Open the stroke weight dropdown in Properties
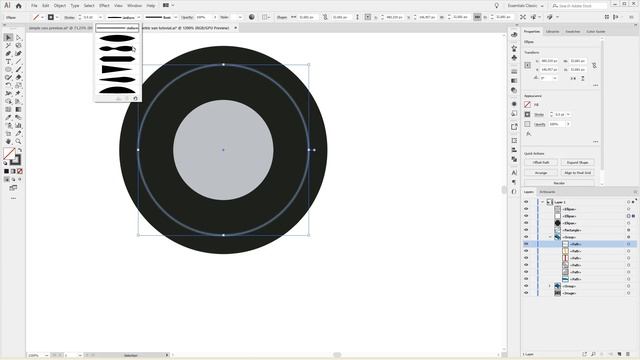The image size is (640, 360). (x=568, y=115)
